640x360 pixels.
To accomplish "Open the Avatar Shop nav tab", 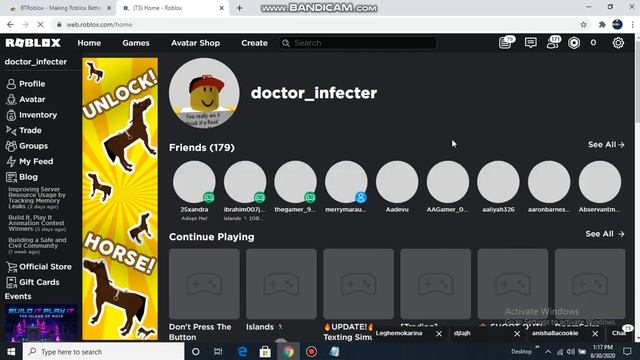I will point(196,43).
